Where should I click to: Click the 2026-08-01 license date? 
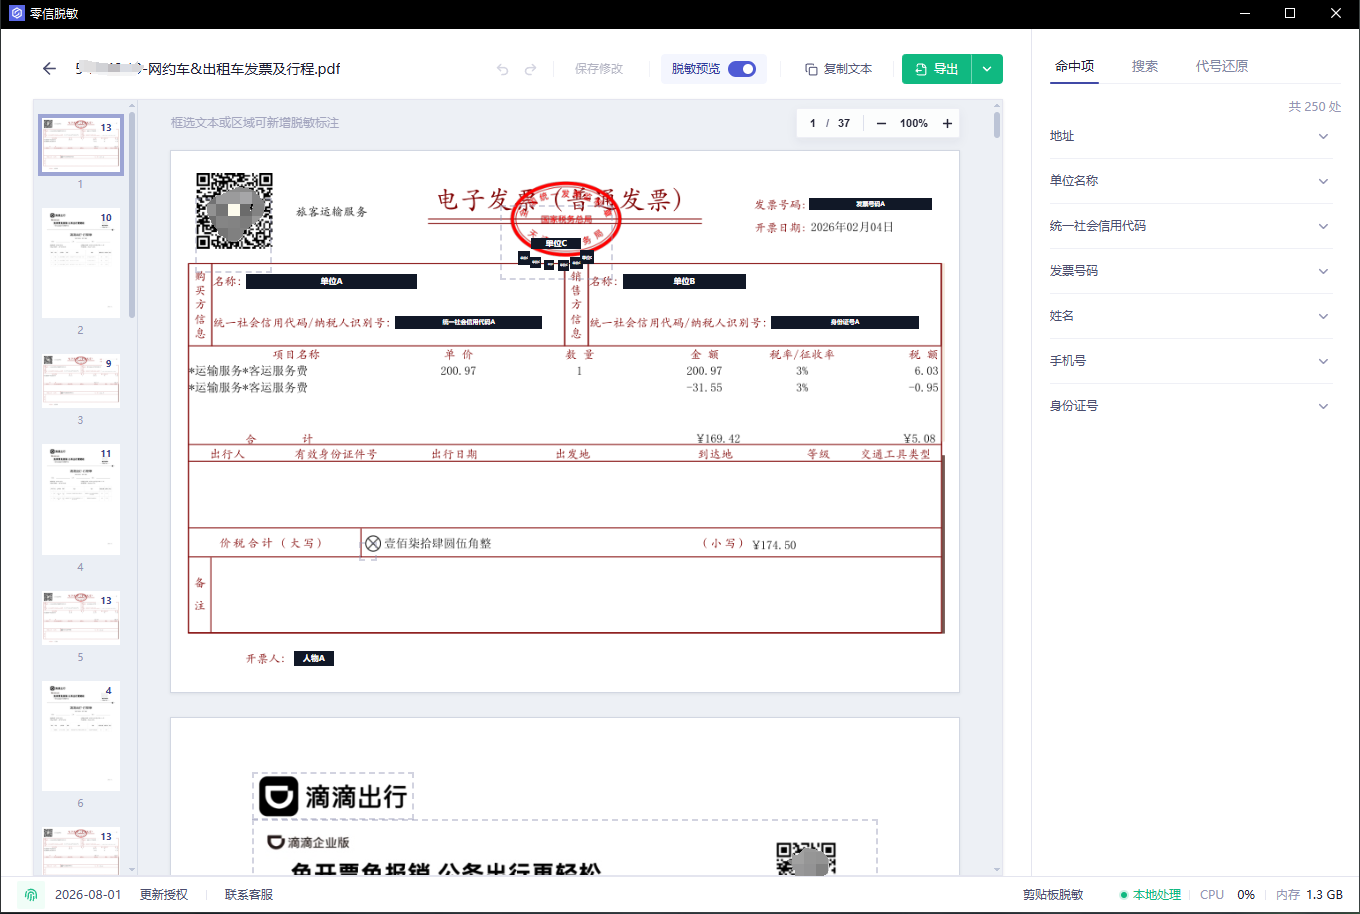click(88, 895)
